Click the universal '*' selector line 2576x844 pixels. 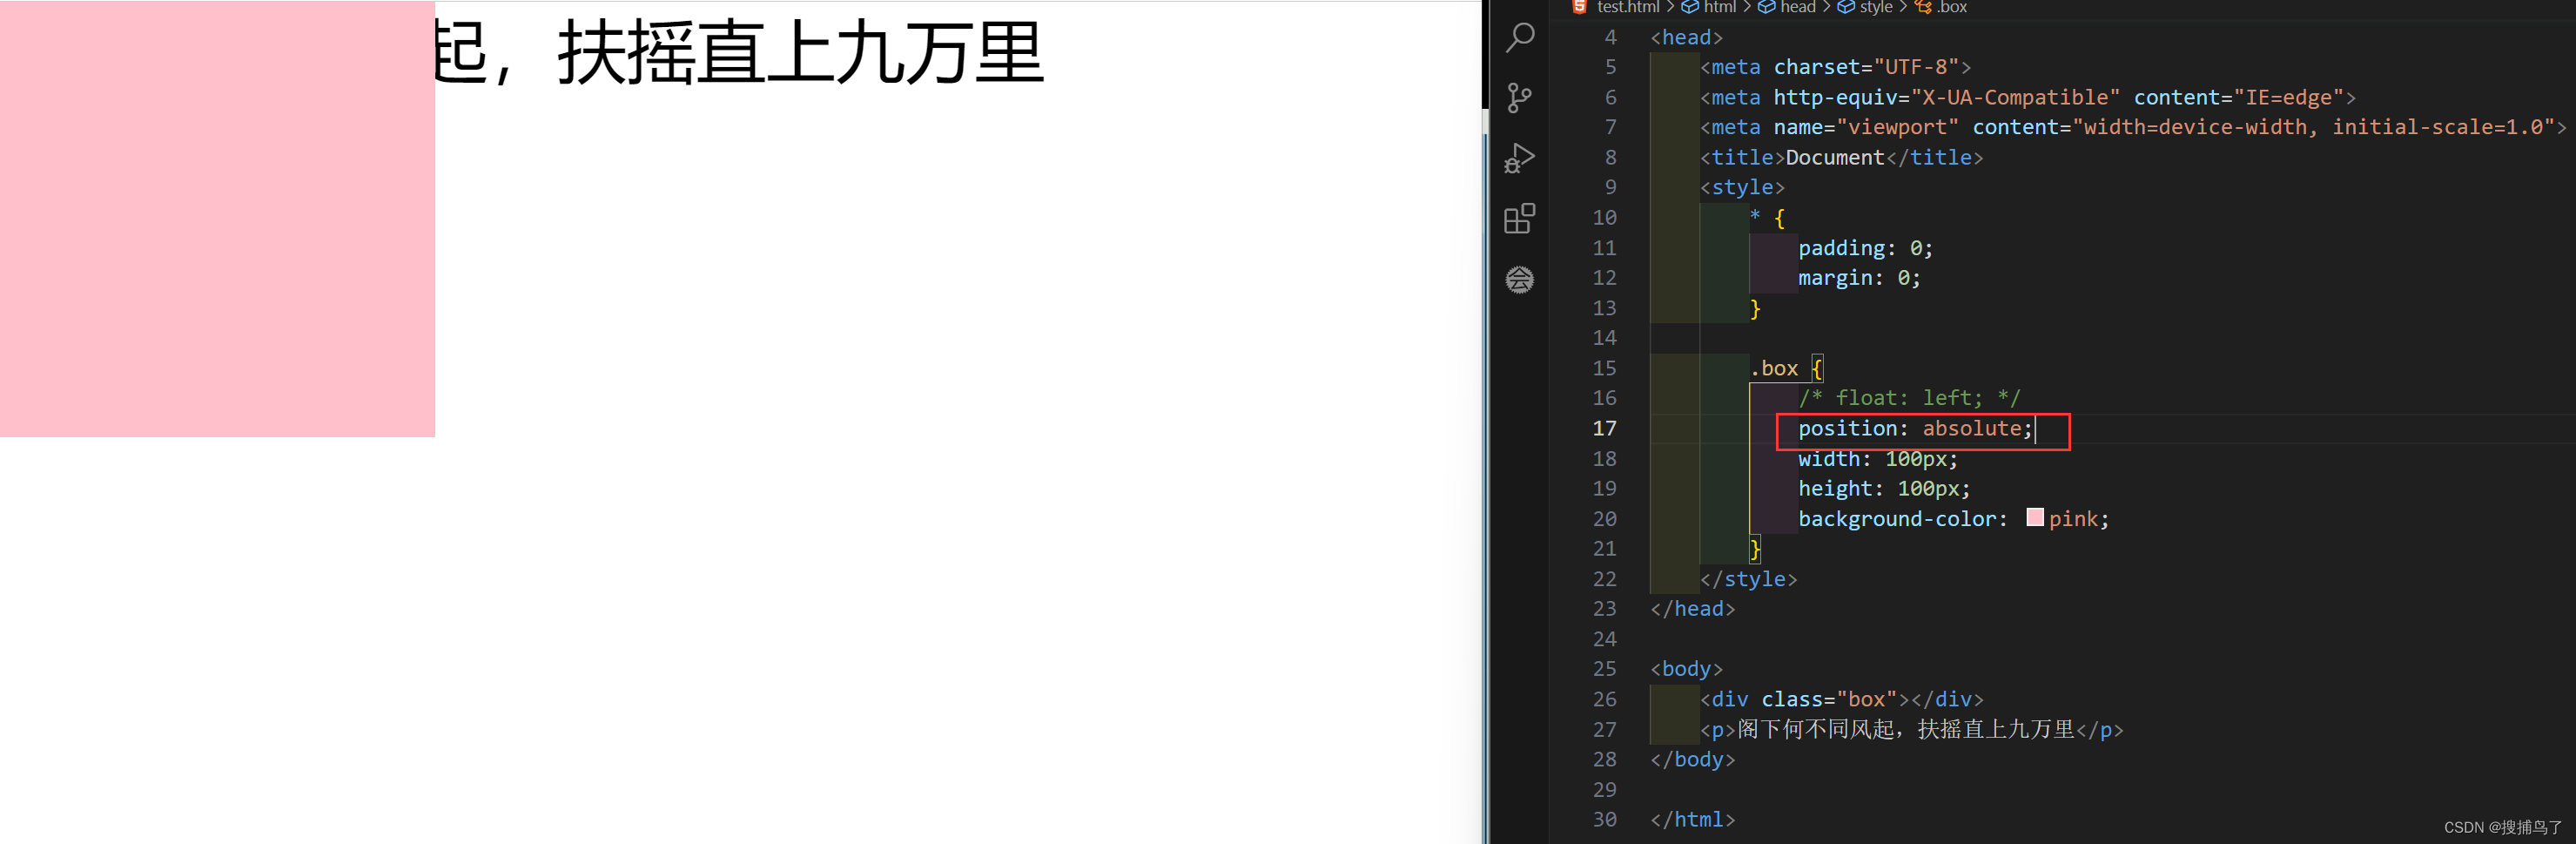1767,217
